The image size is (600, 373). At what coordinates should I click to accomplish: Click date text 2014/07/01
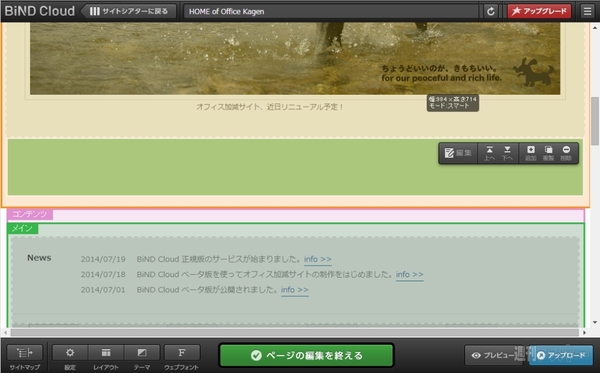pyautogui.click(x=103, y=290)
